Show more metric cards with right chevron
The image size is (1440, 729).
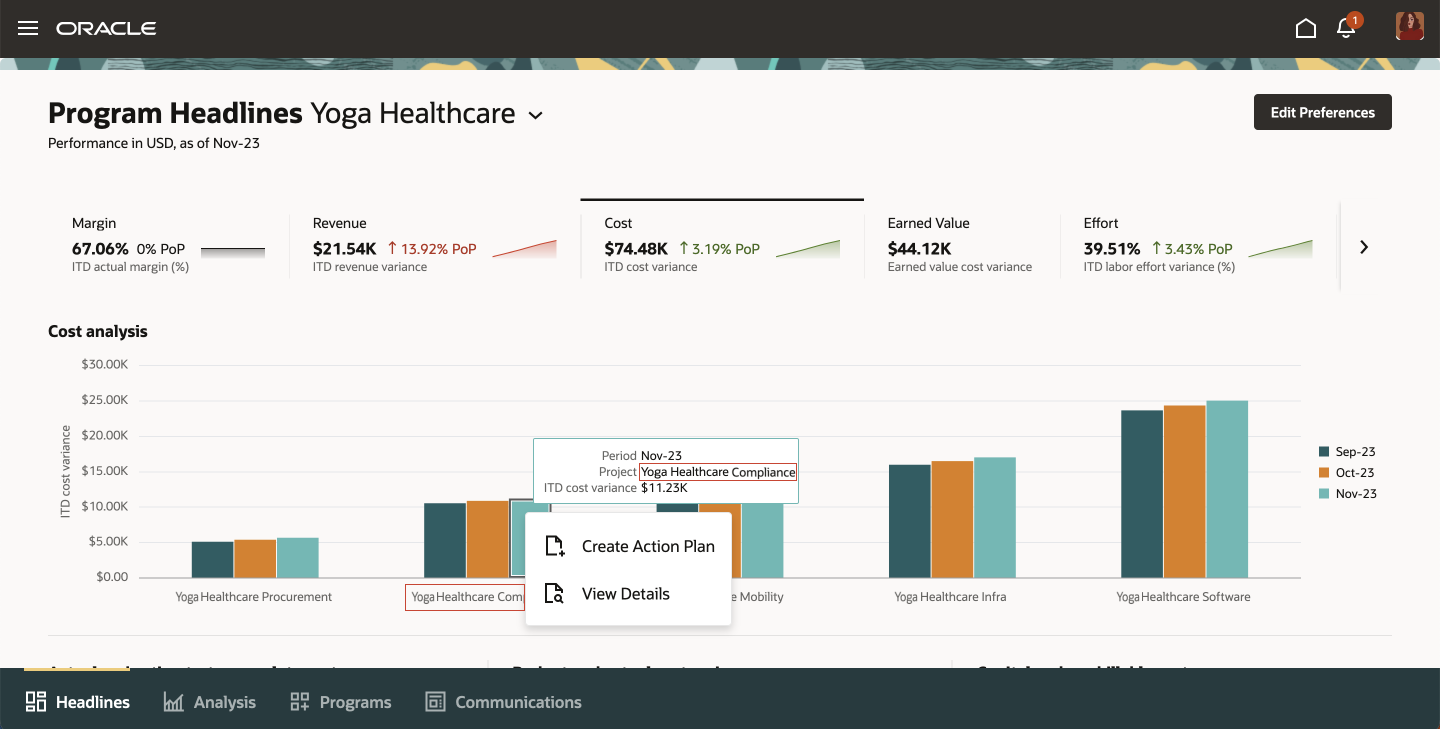click(x=1364, y=247)
